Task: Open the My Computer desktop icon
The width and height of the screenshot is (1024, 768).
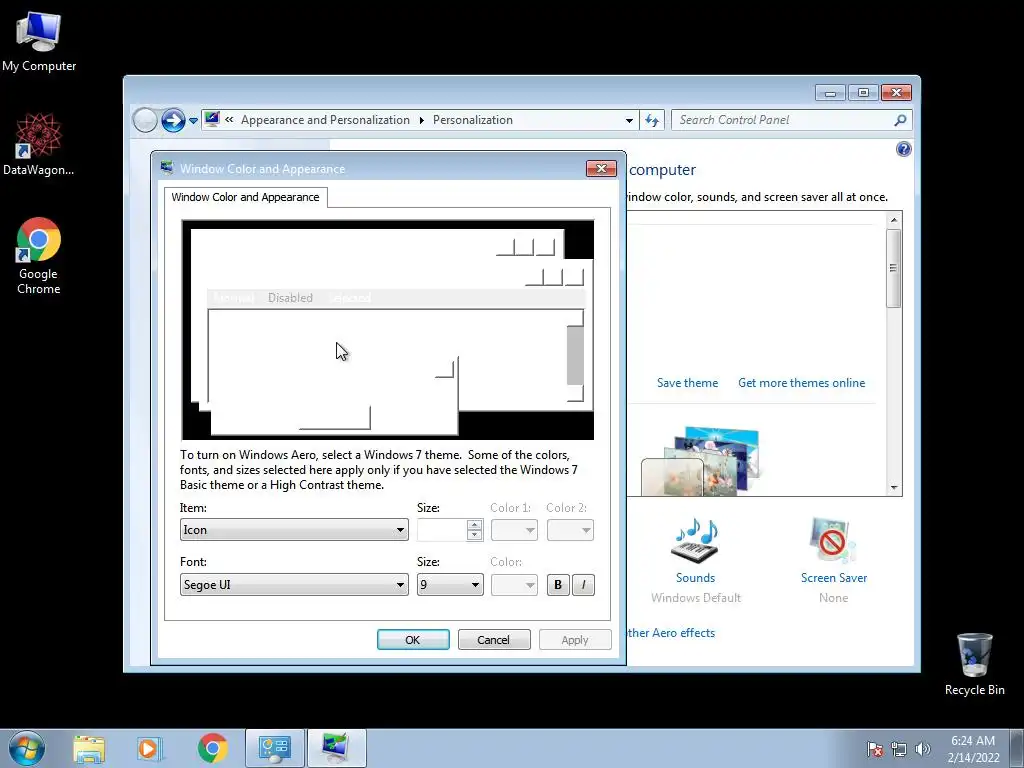Action: pos(39,42)
